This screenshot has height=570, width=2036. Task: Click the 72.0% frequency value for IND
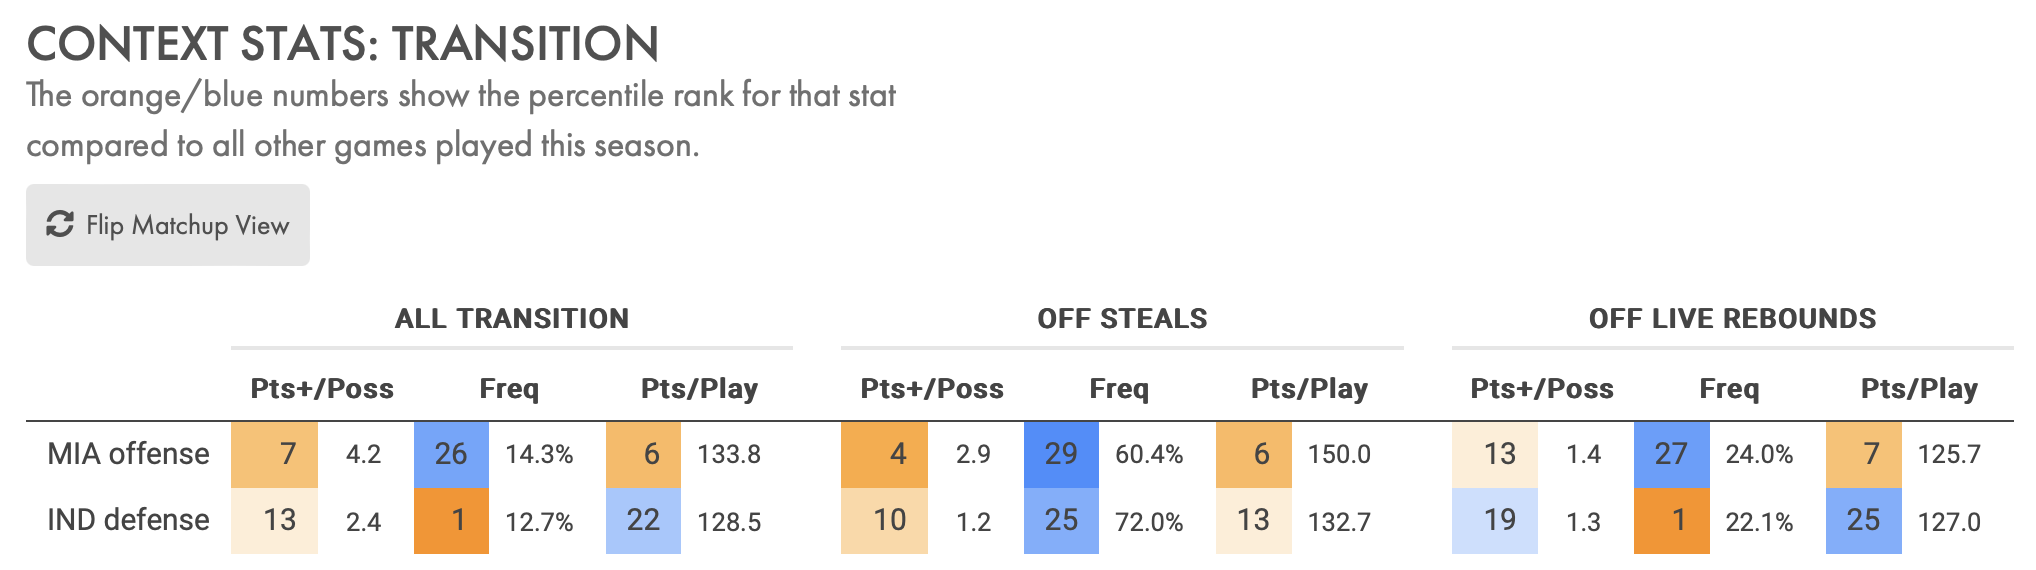(x=1149, y=522)
